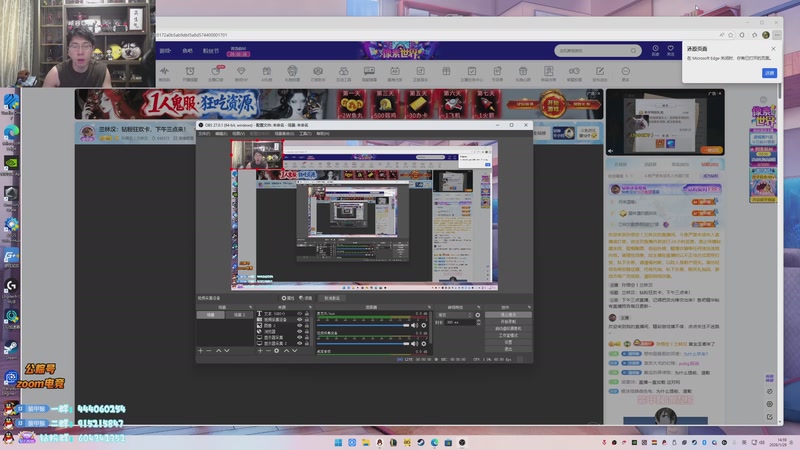Click 启动虚拟摄像机 in OBS controls
Image resolution: width=800 pixels, height=450 pixels.
click(508, 329)
